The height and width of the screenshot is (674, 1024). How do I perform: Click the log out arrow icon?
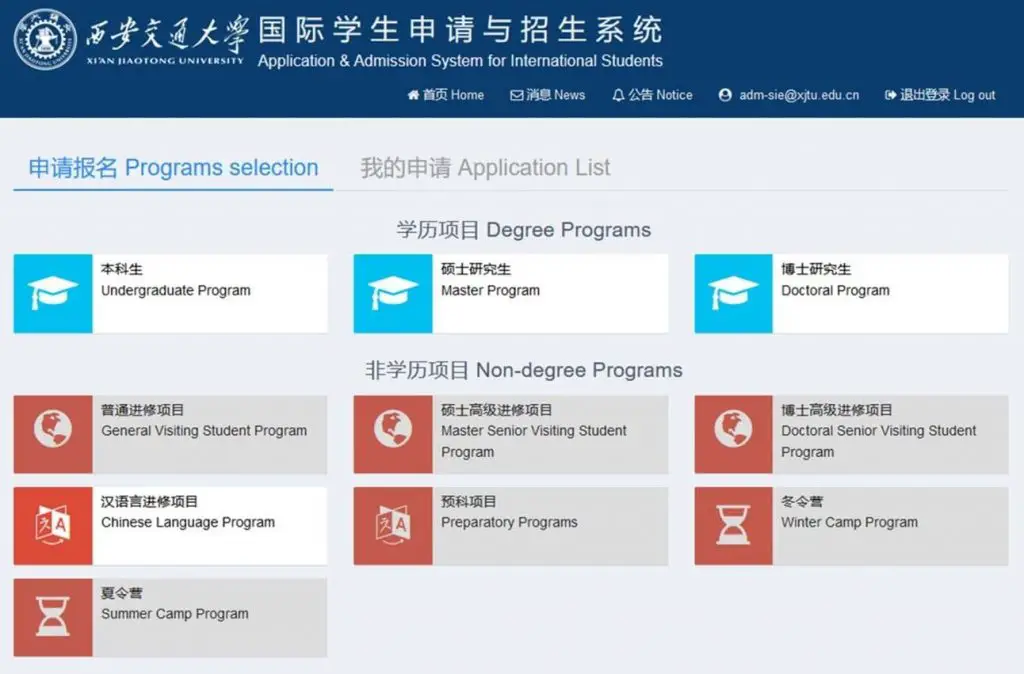[890, 95]
